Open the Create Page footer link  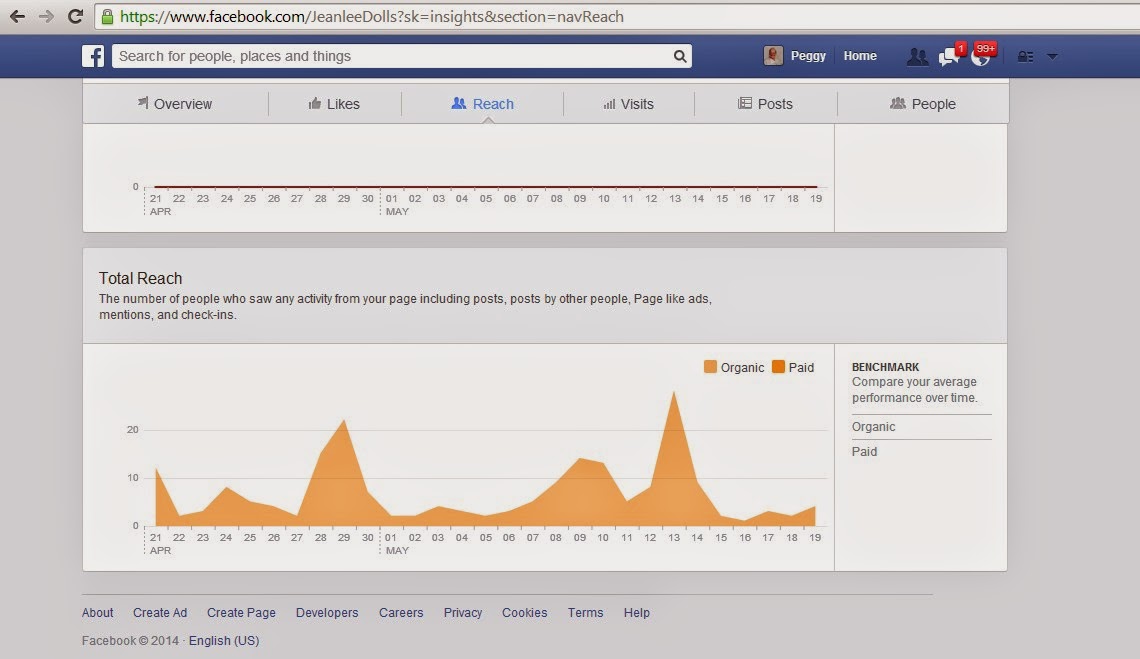(241, 612)
